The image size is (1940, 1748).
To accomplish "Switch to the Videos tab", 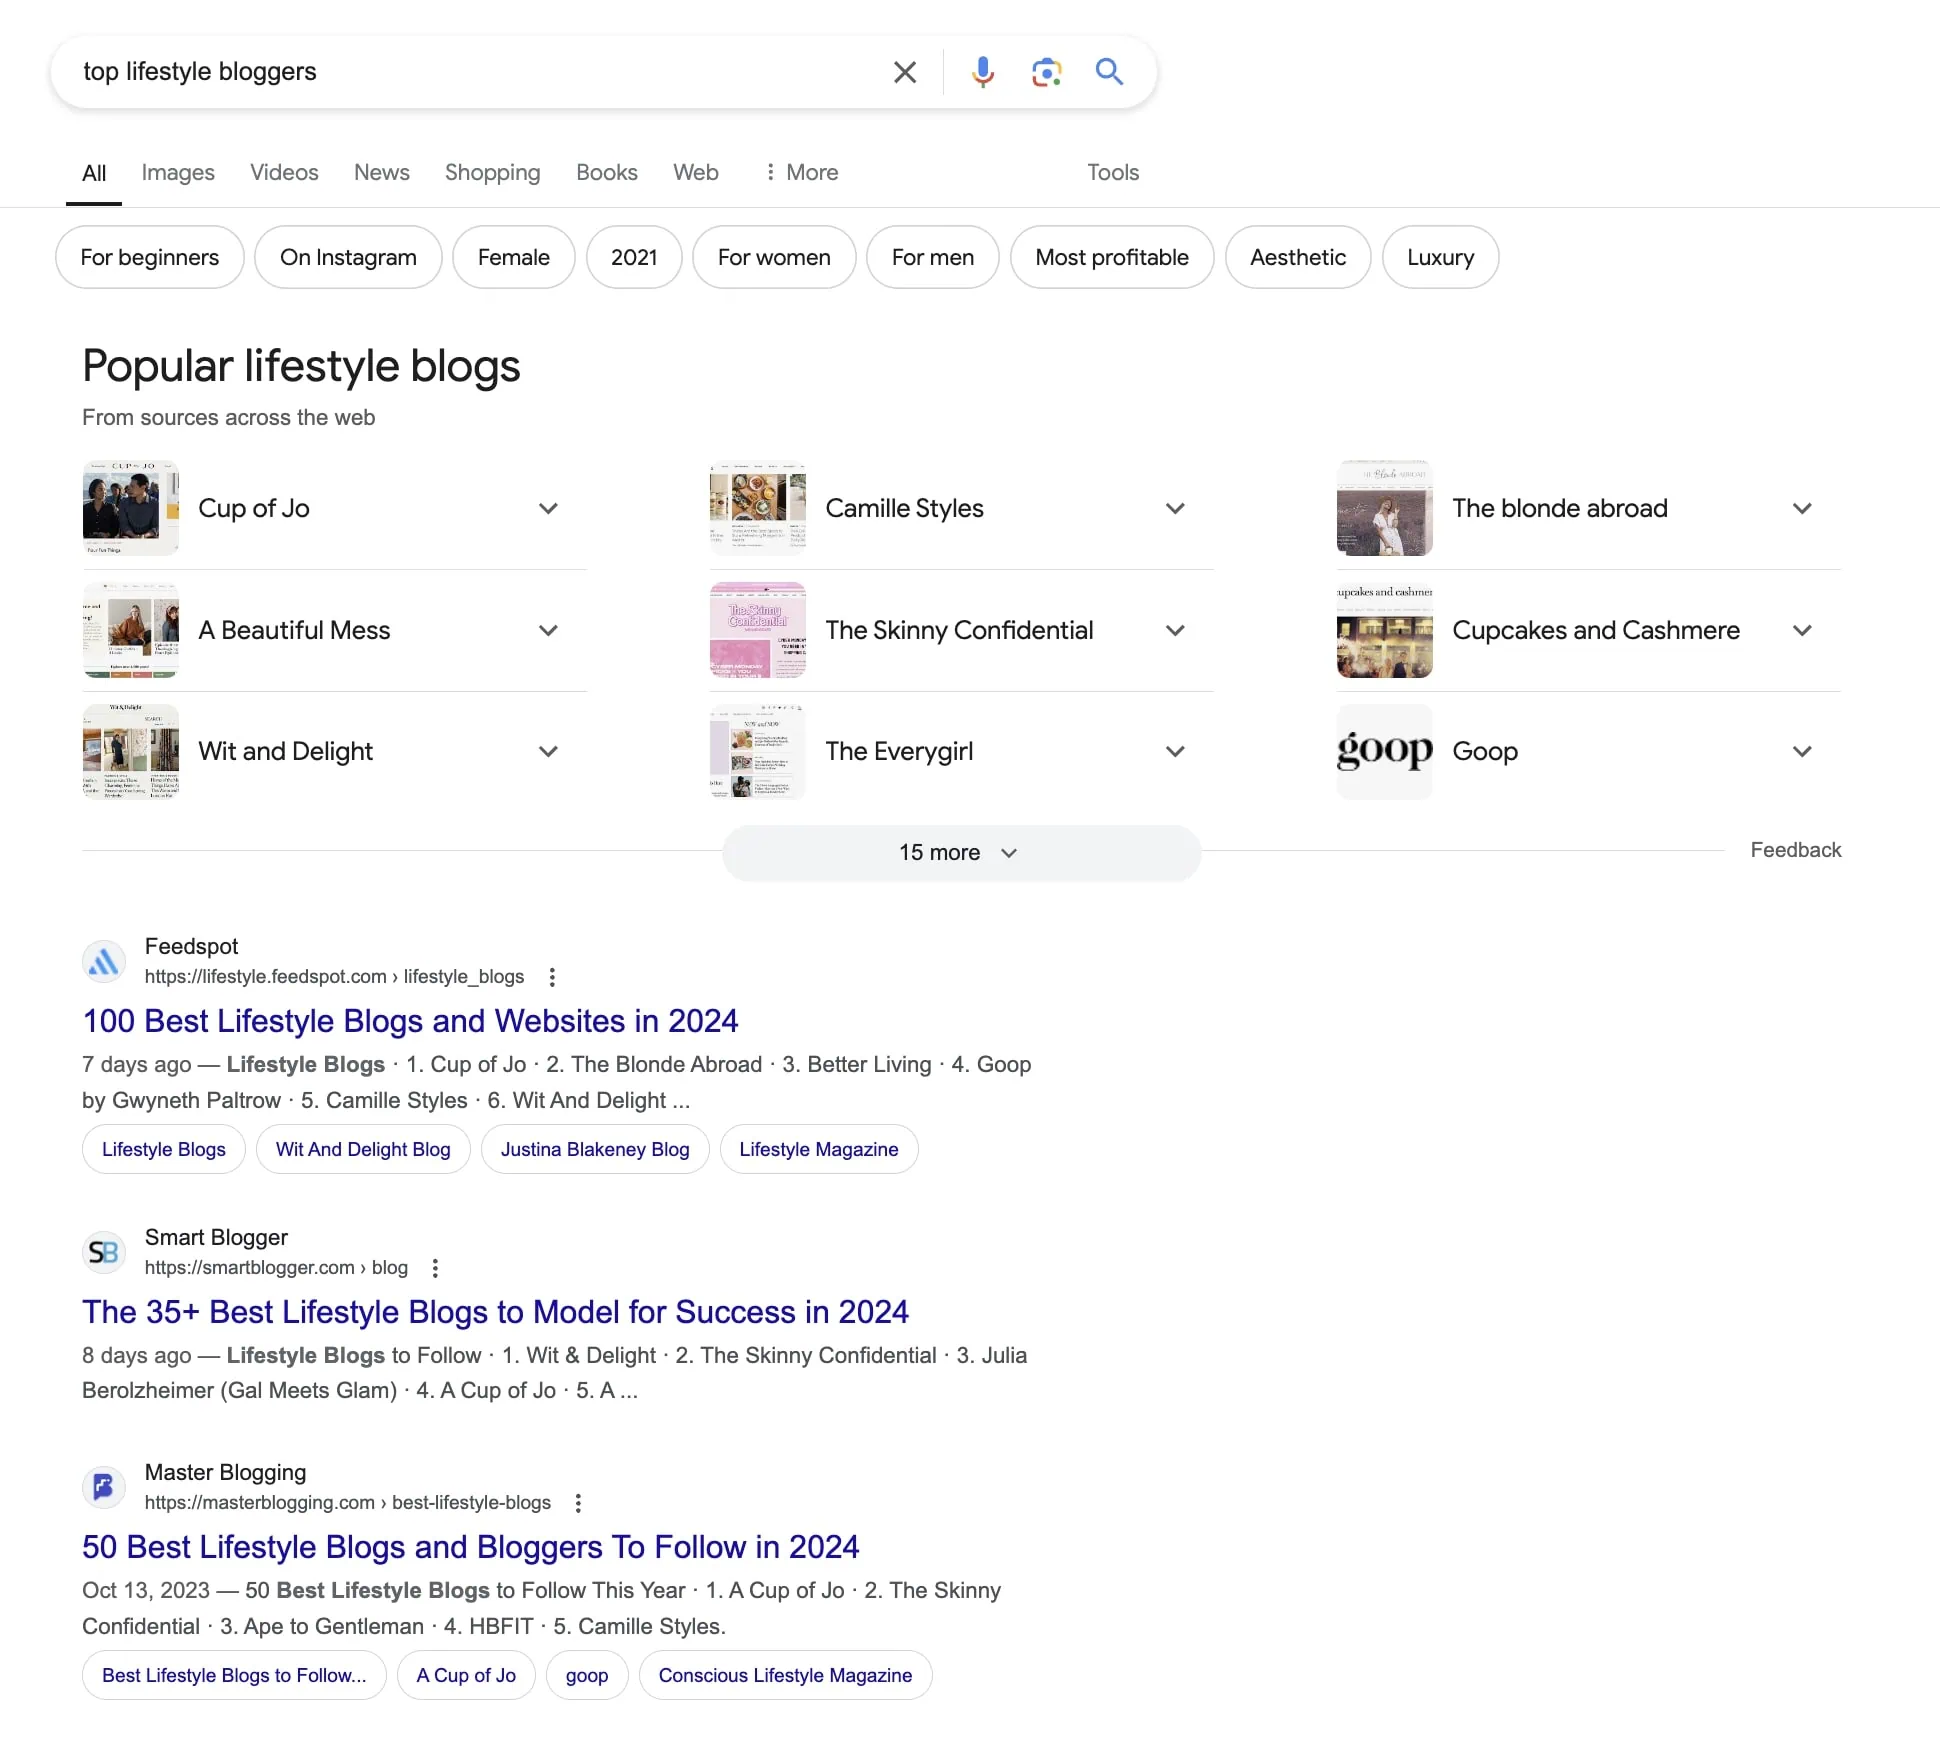I will coord(284,172).
